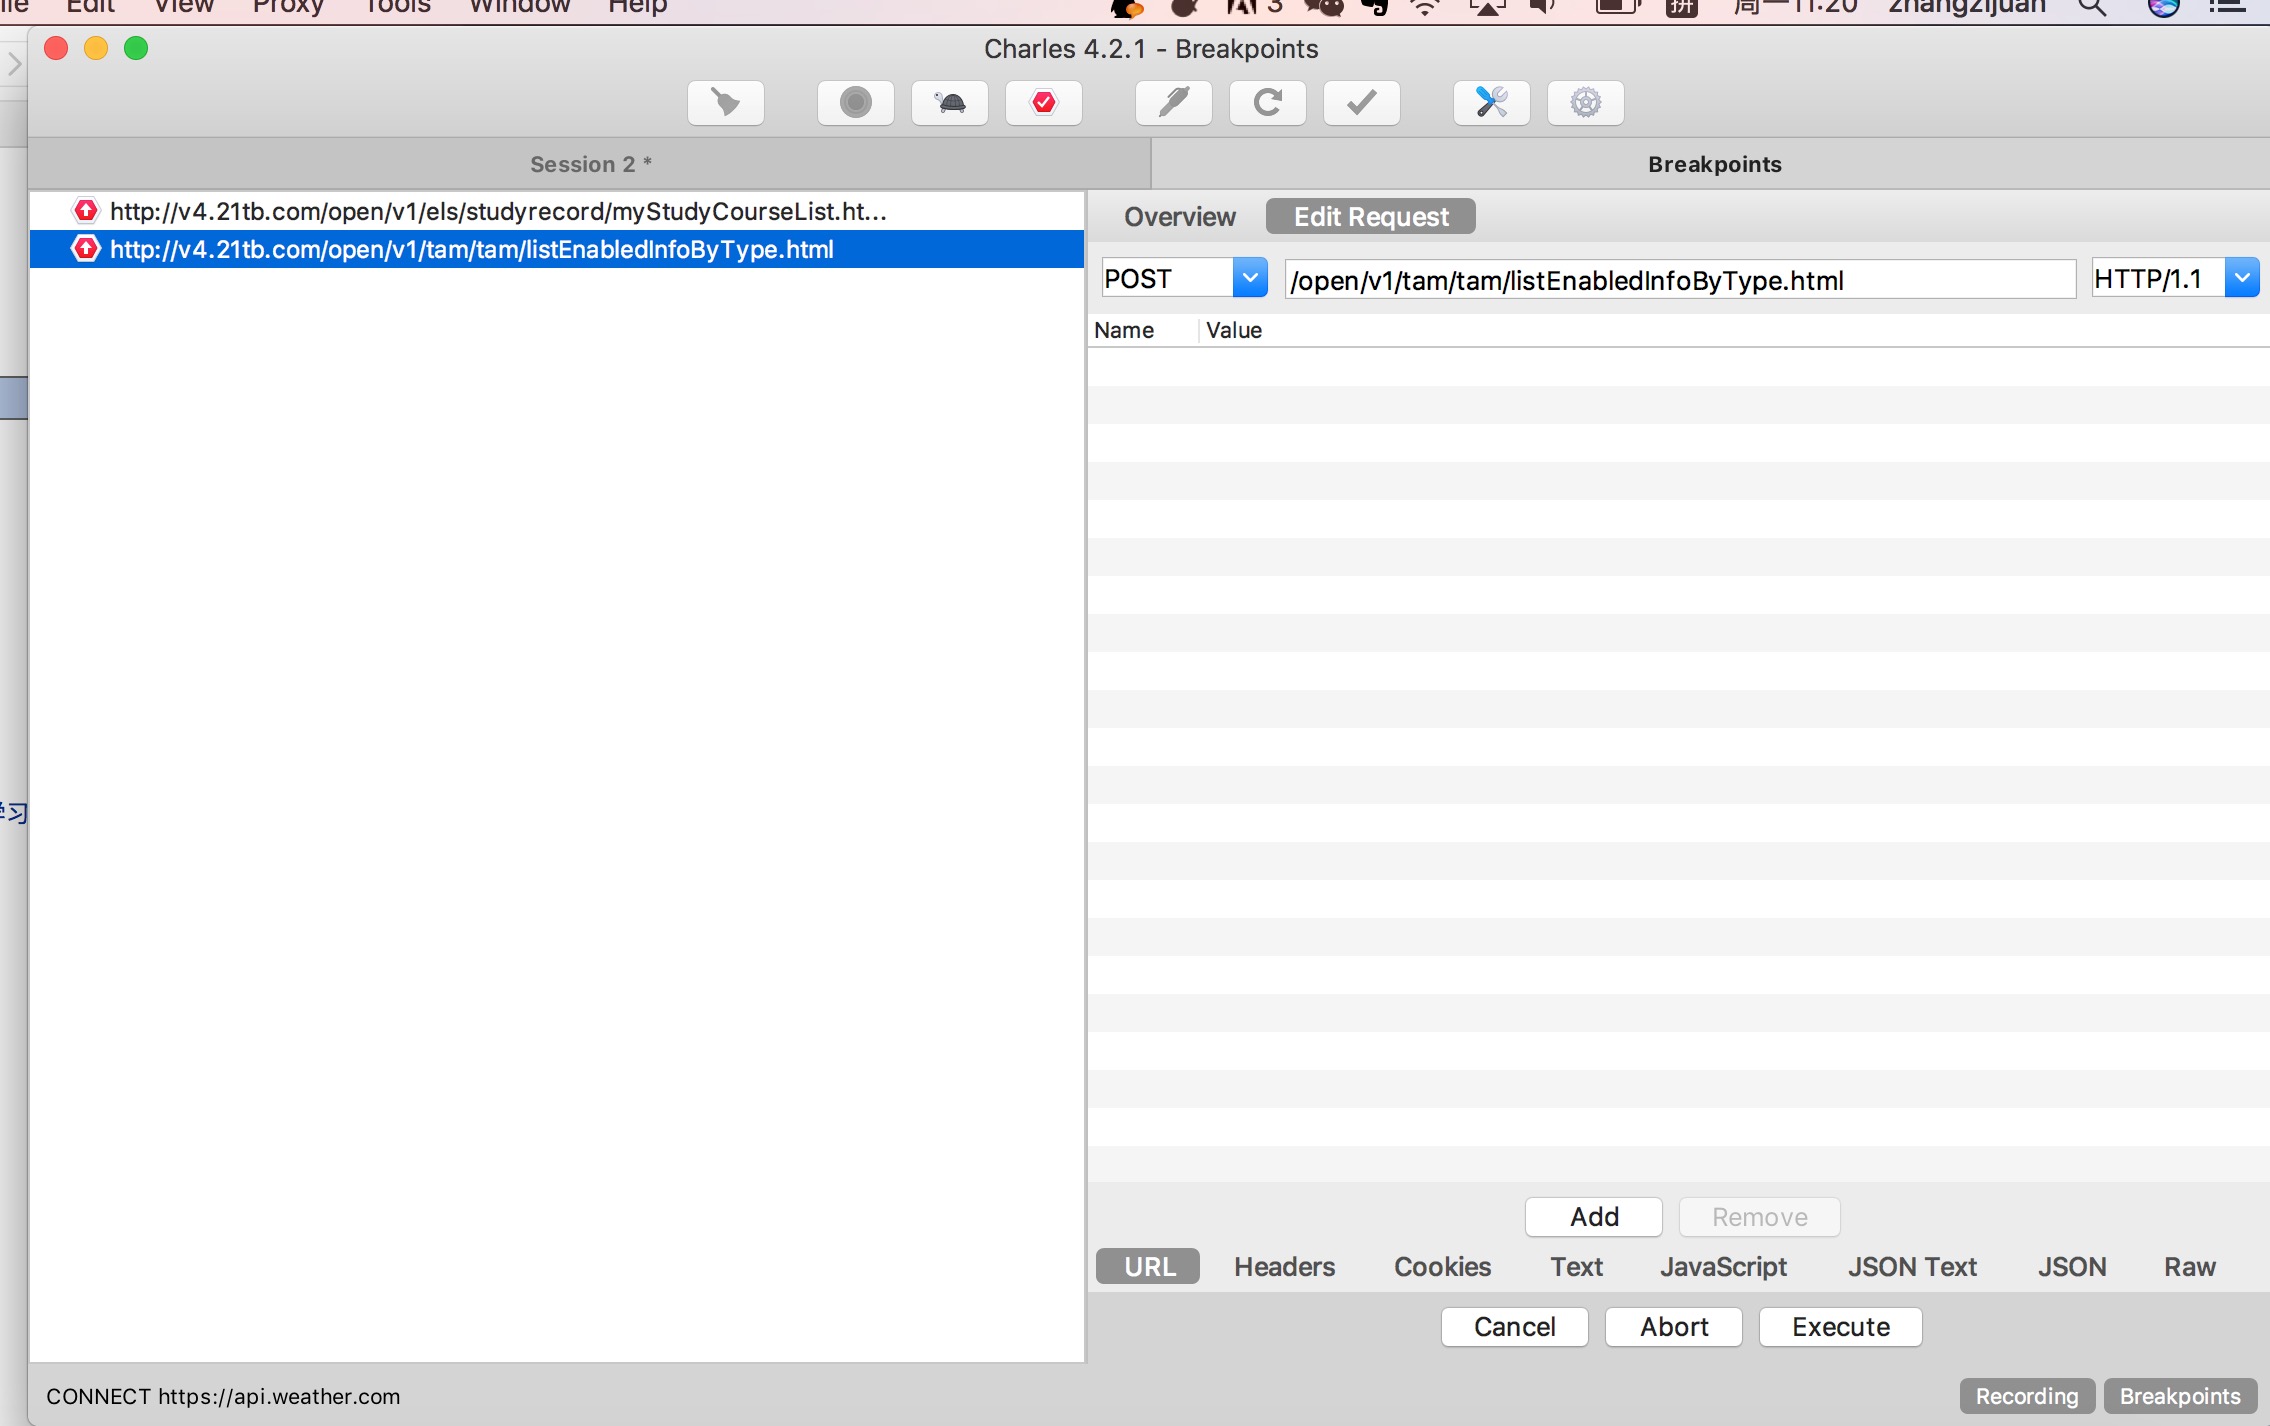This screenshot has width=2270, height=1426.
Task: Click the Siri icon in menu bar
Action: pos(2164,8)
